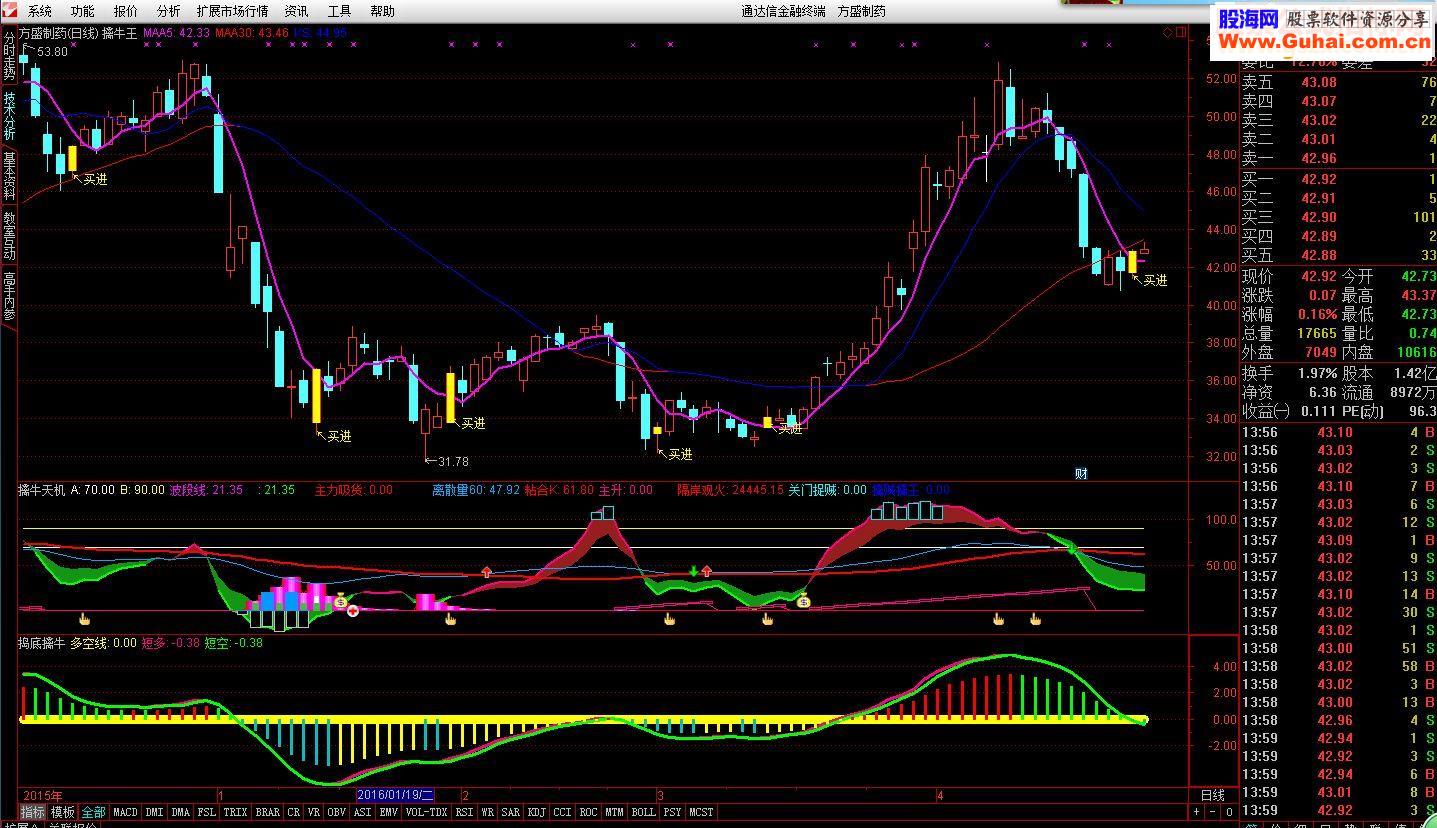1437x828 pixels.
Task: Open 高手内参 side tab
Action: pyautogui.click(x=9, y=295)
